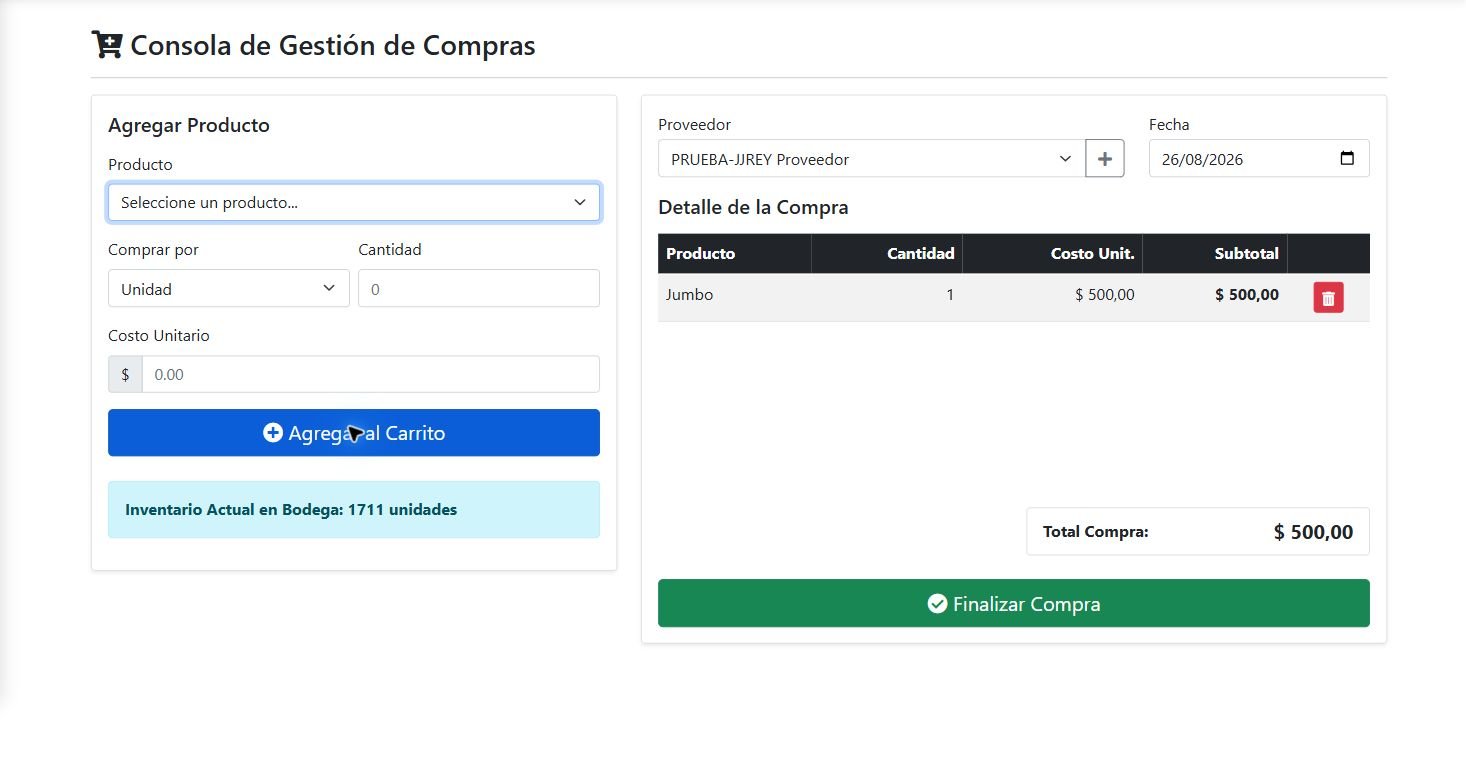Click the shopping cart icon in title

click(106, 45)
